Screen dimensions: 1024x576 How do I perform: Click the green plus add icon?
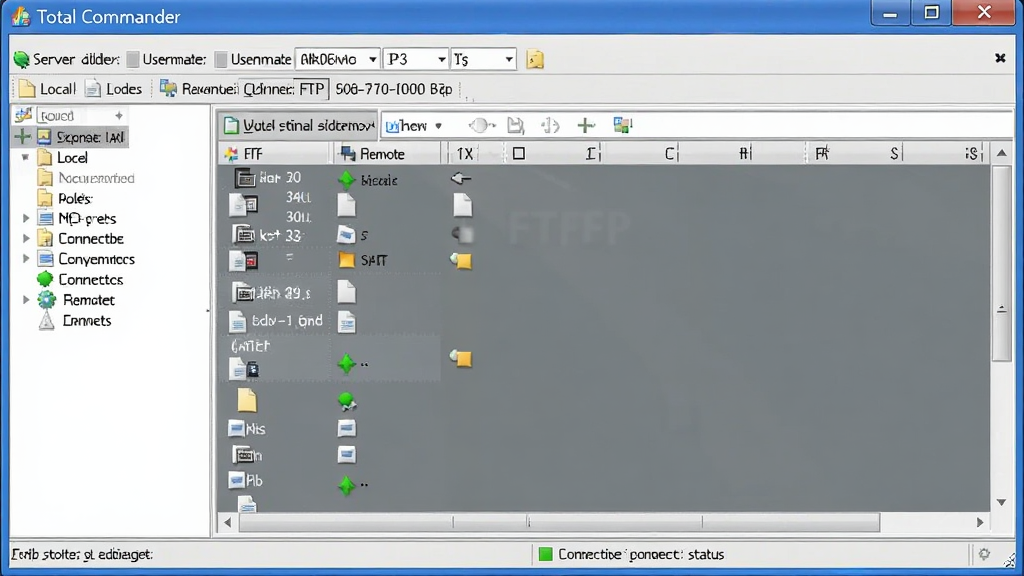586,125
